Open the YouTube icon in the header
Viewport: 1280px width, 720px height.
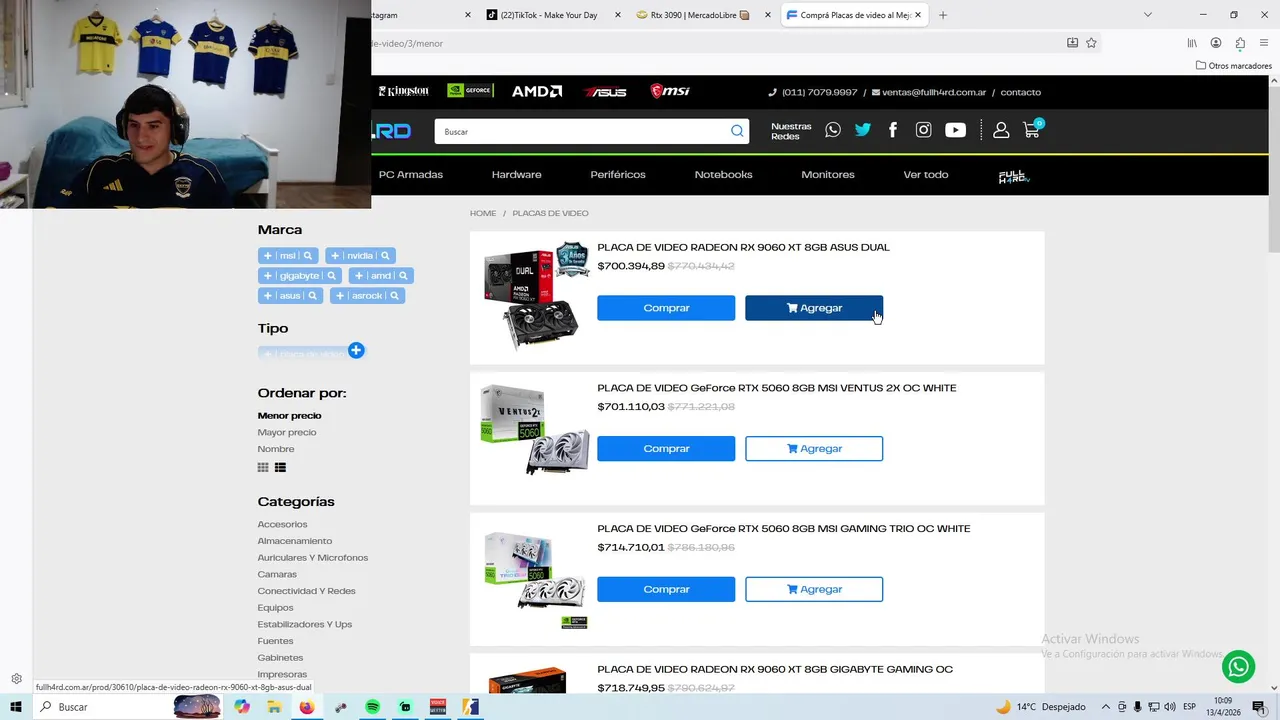[x=956, y=130]
